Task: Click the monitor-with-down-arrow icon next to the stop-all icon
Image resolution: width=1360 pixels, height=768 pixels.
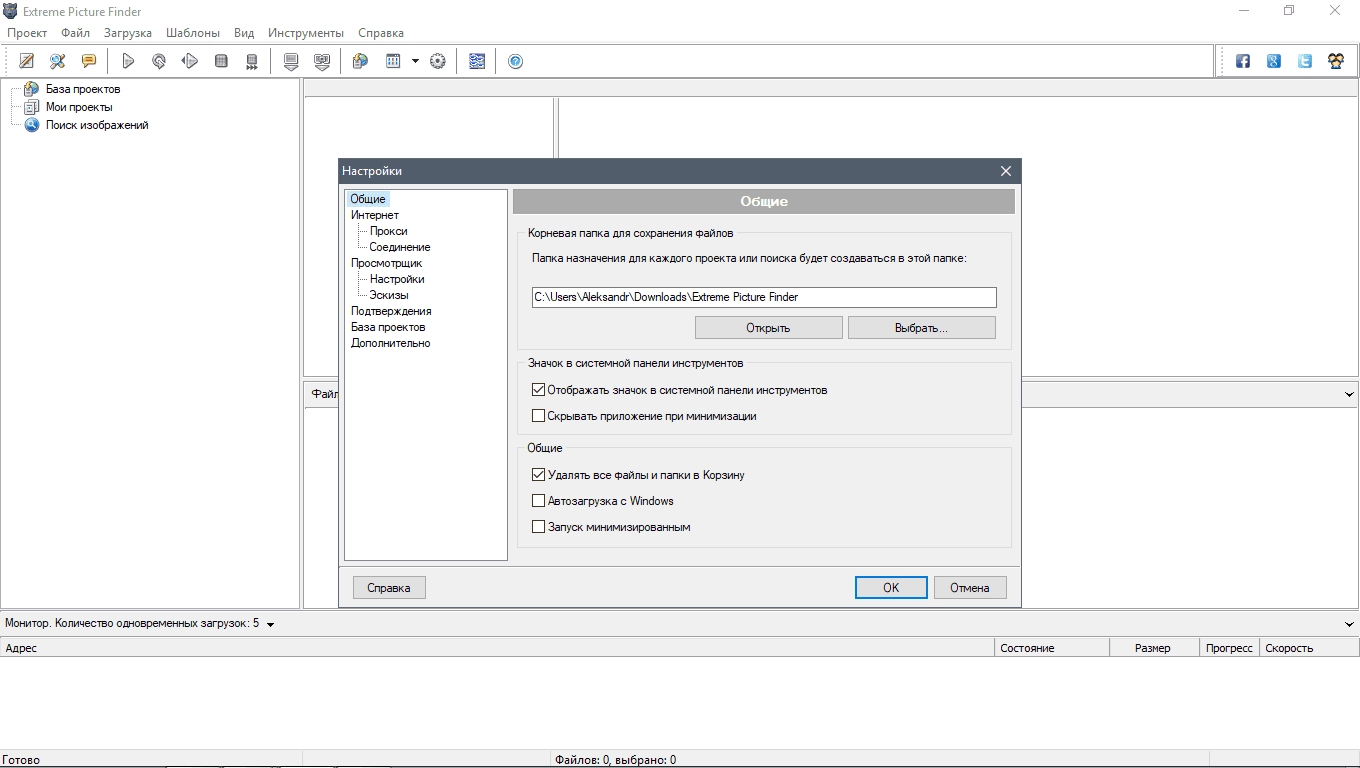Action: [291, 61]
